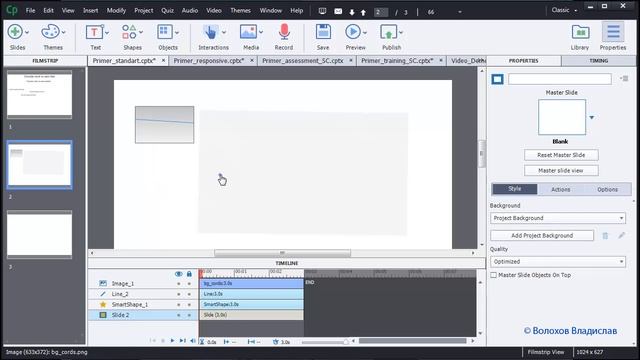
Task: Select the Options tab in Properties
Action: 607,189
